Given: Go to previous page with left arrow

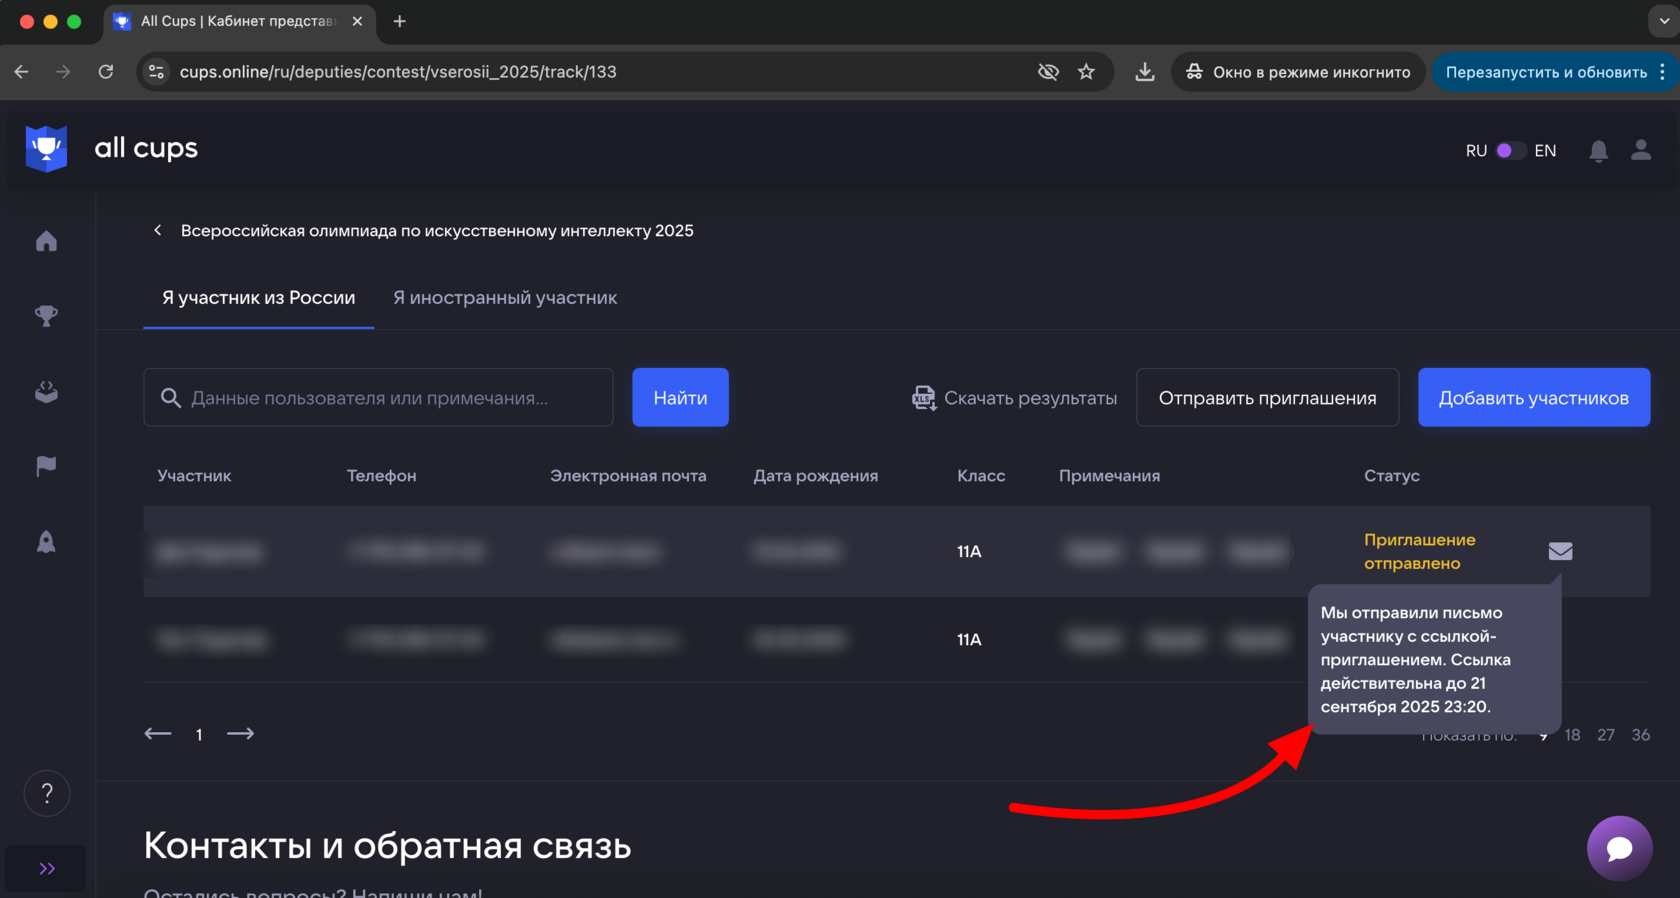Looking at the screenshot, I should (x=158, y=734).
